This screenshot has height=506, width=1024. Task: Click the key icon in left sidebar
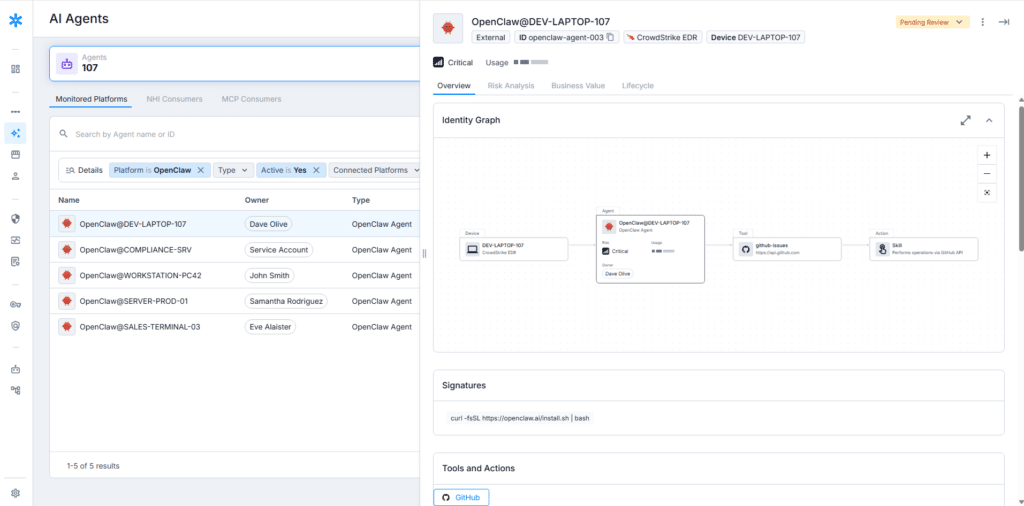[x=16, y=304]
